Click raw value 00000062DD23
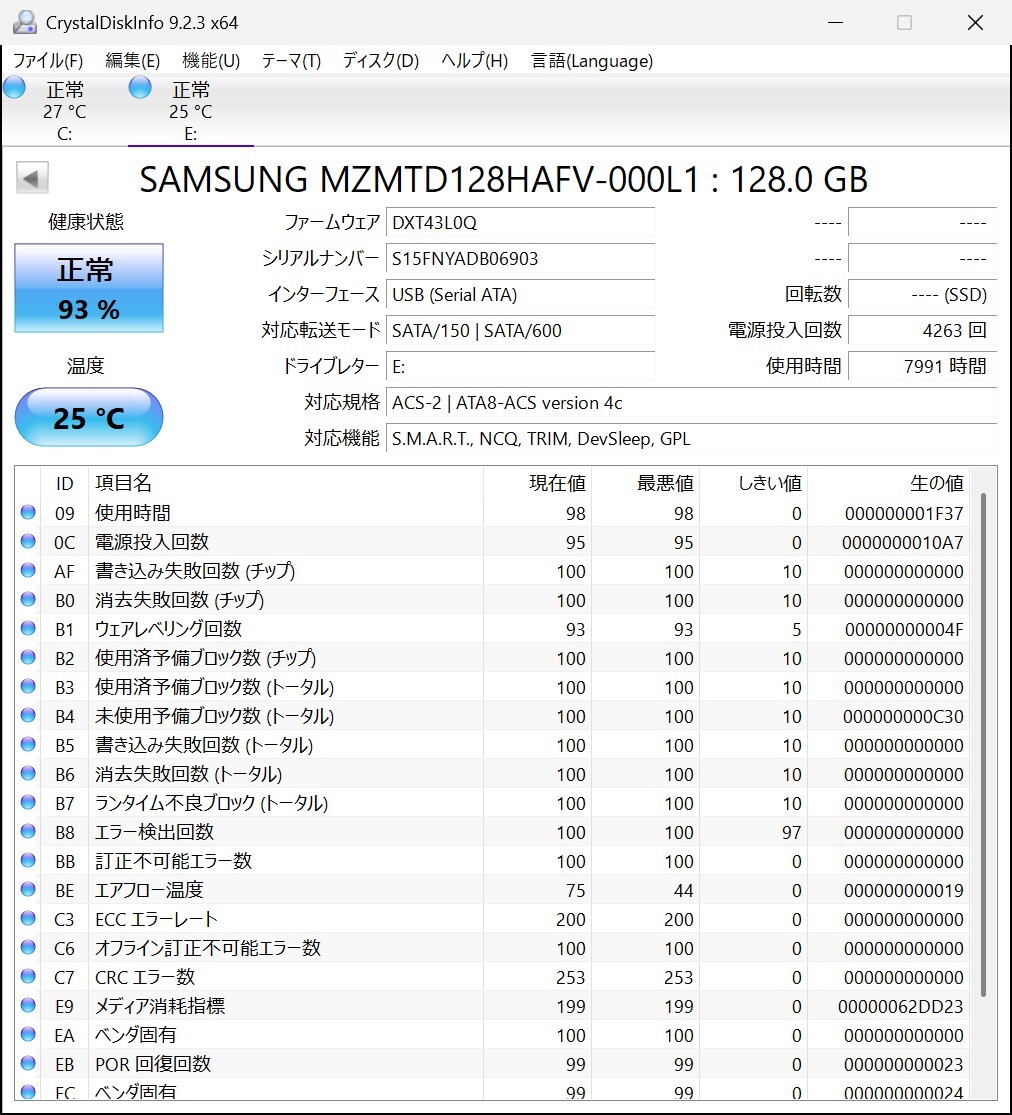This screenshot has height=1115, width=1012. pyautogui.click(x=900, y=1006)
